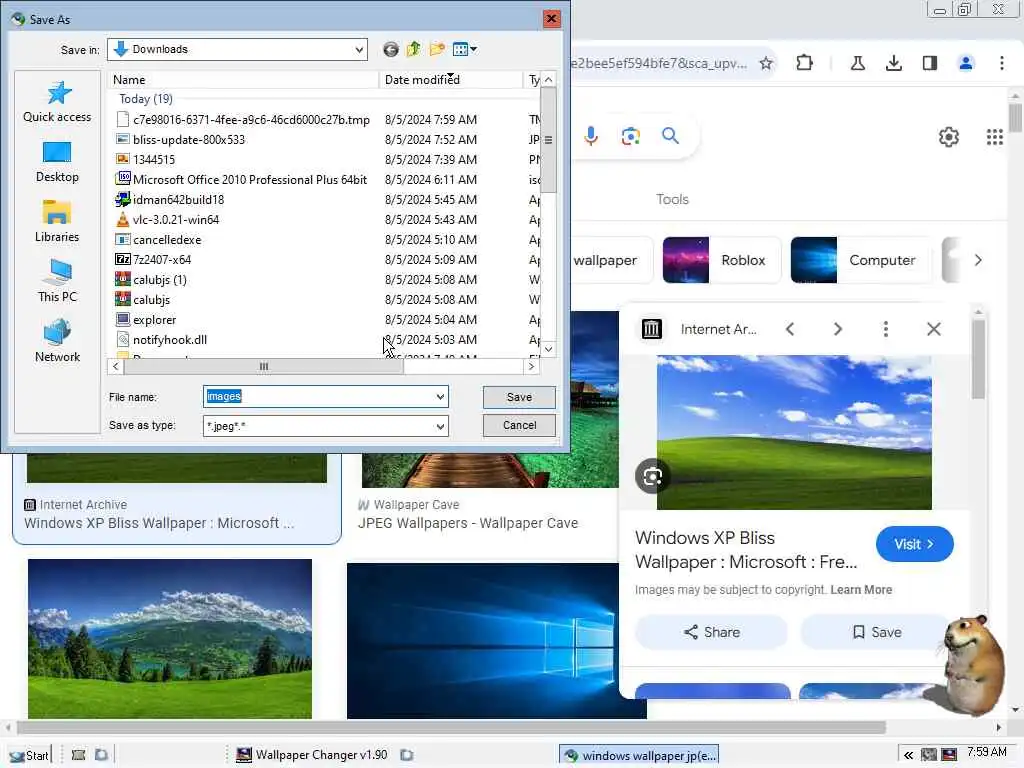Open Network in places bar
The height and width of the screenshot is (768, 1024).
[57, 342]
